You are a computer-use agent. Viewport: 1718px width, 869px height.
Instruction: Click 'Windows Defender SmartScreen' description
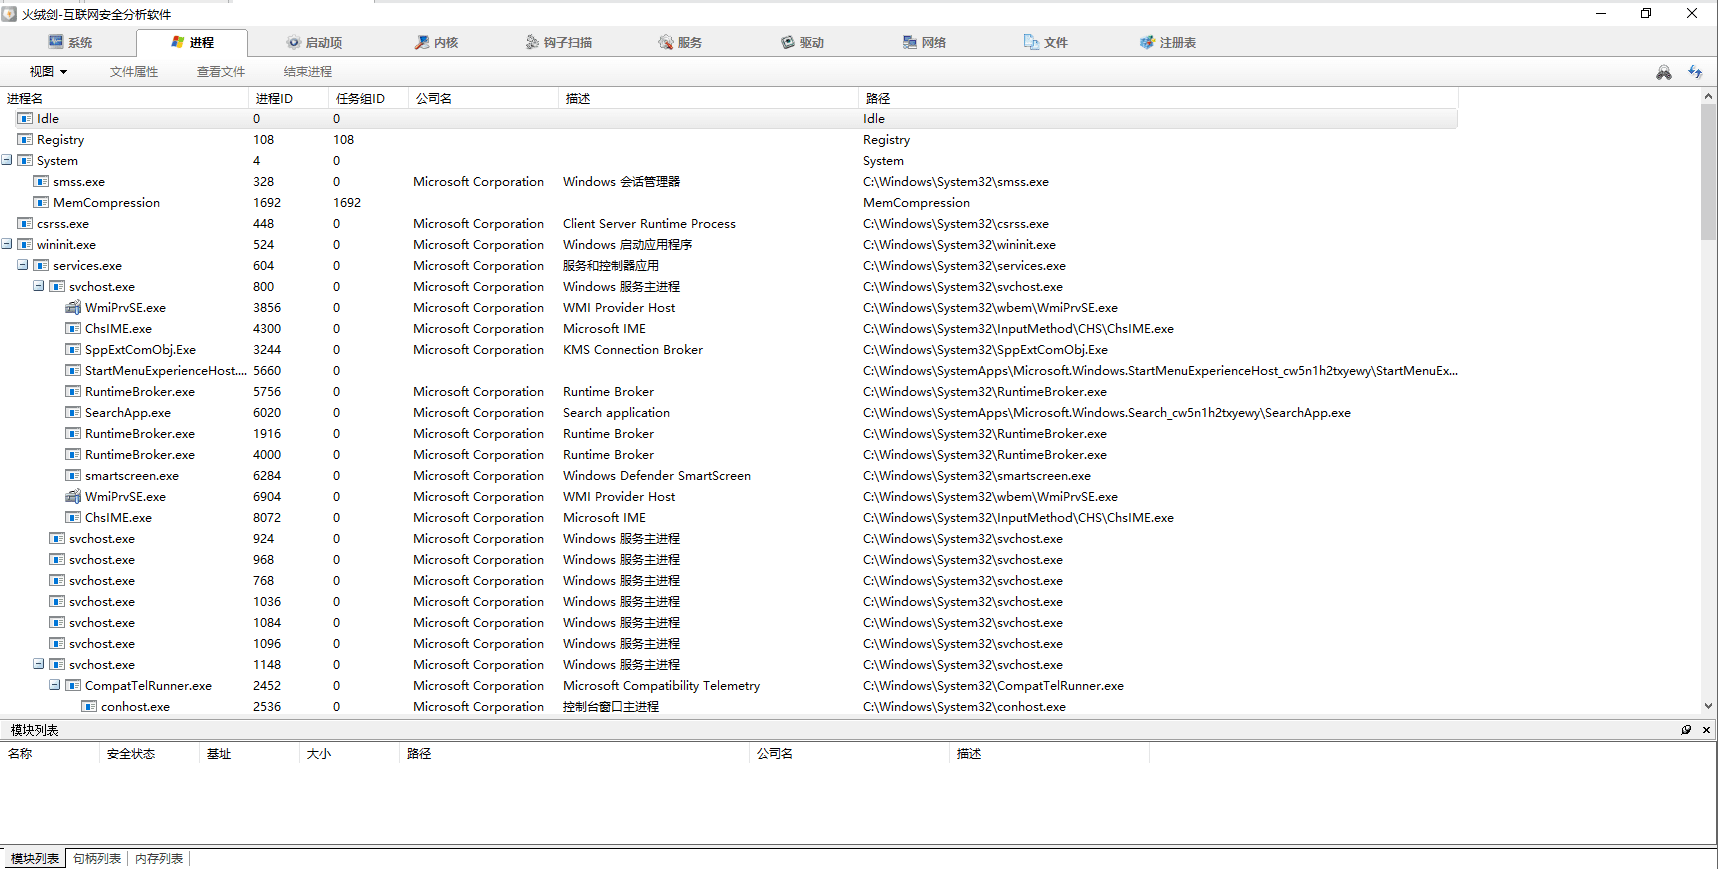pos(656,475)
